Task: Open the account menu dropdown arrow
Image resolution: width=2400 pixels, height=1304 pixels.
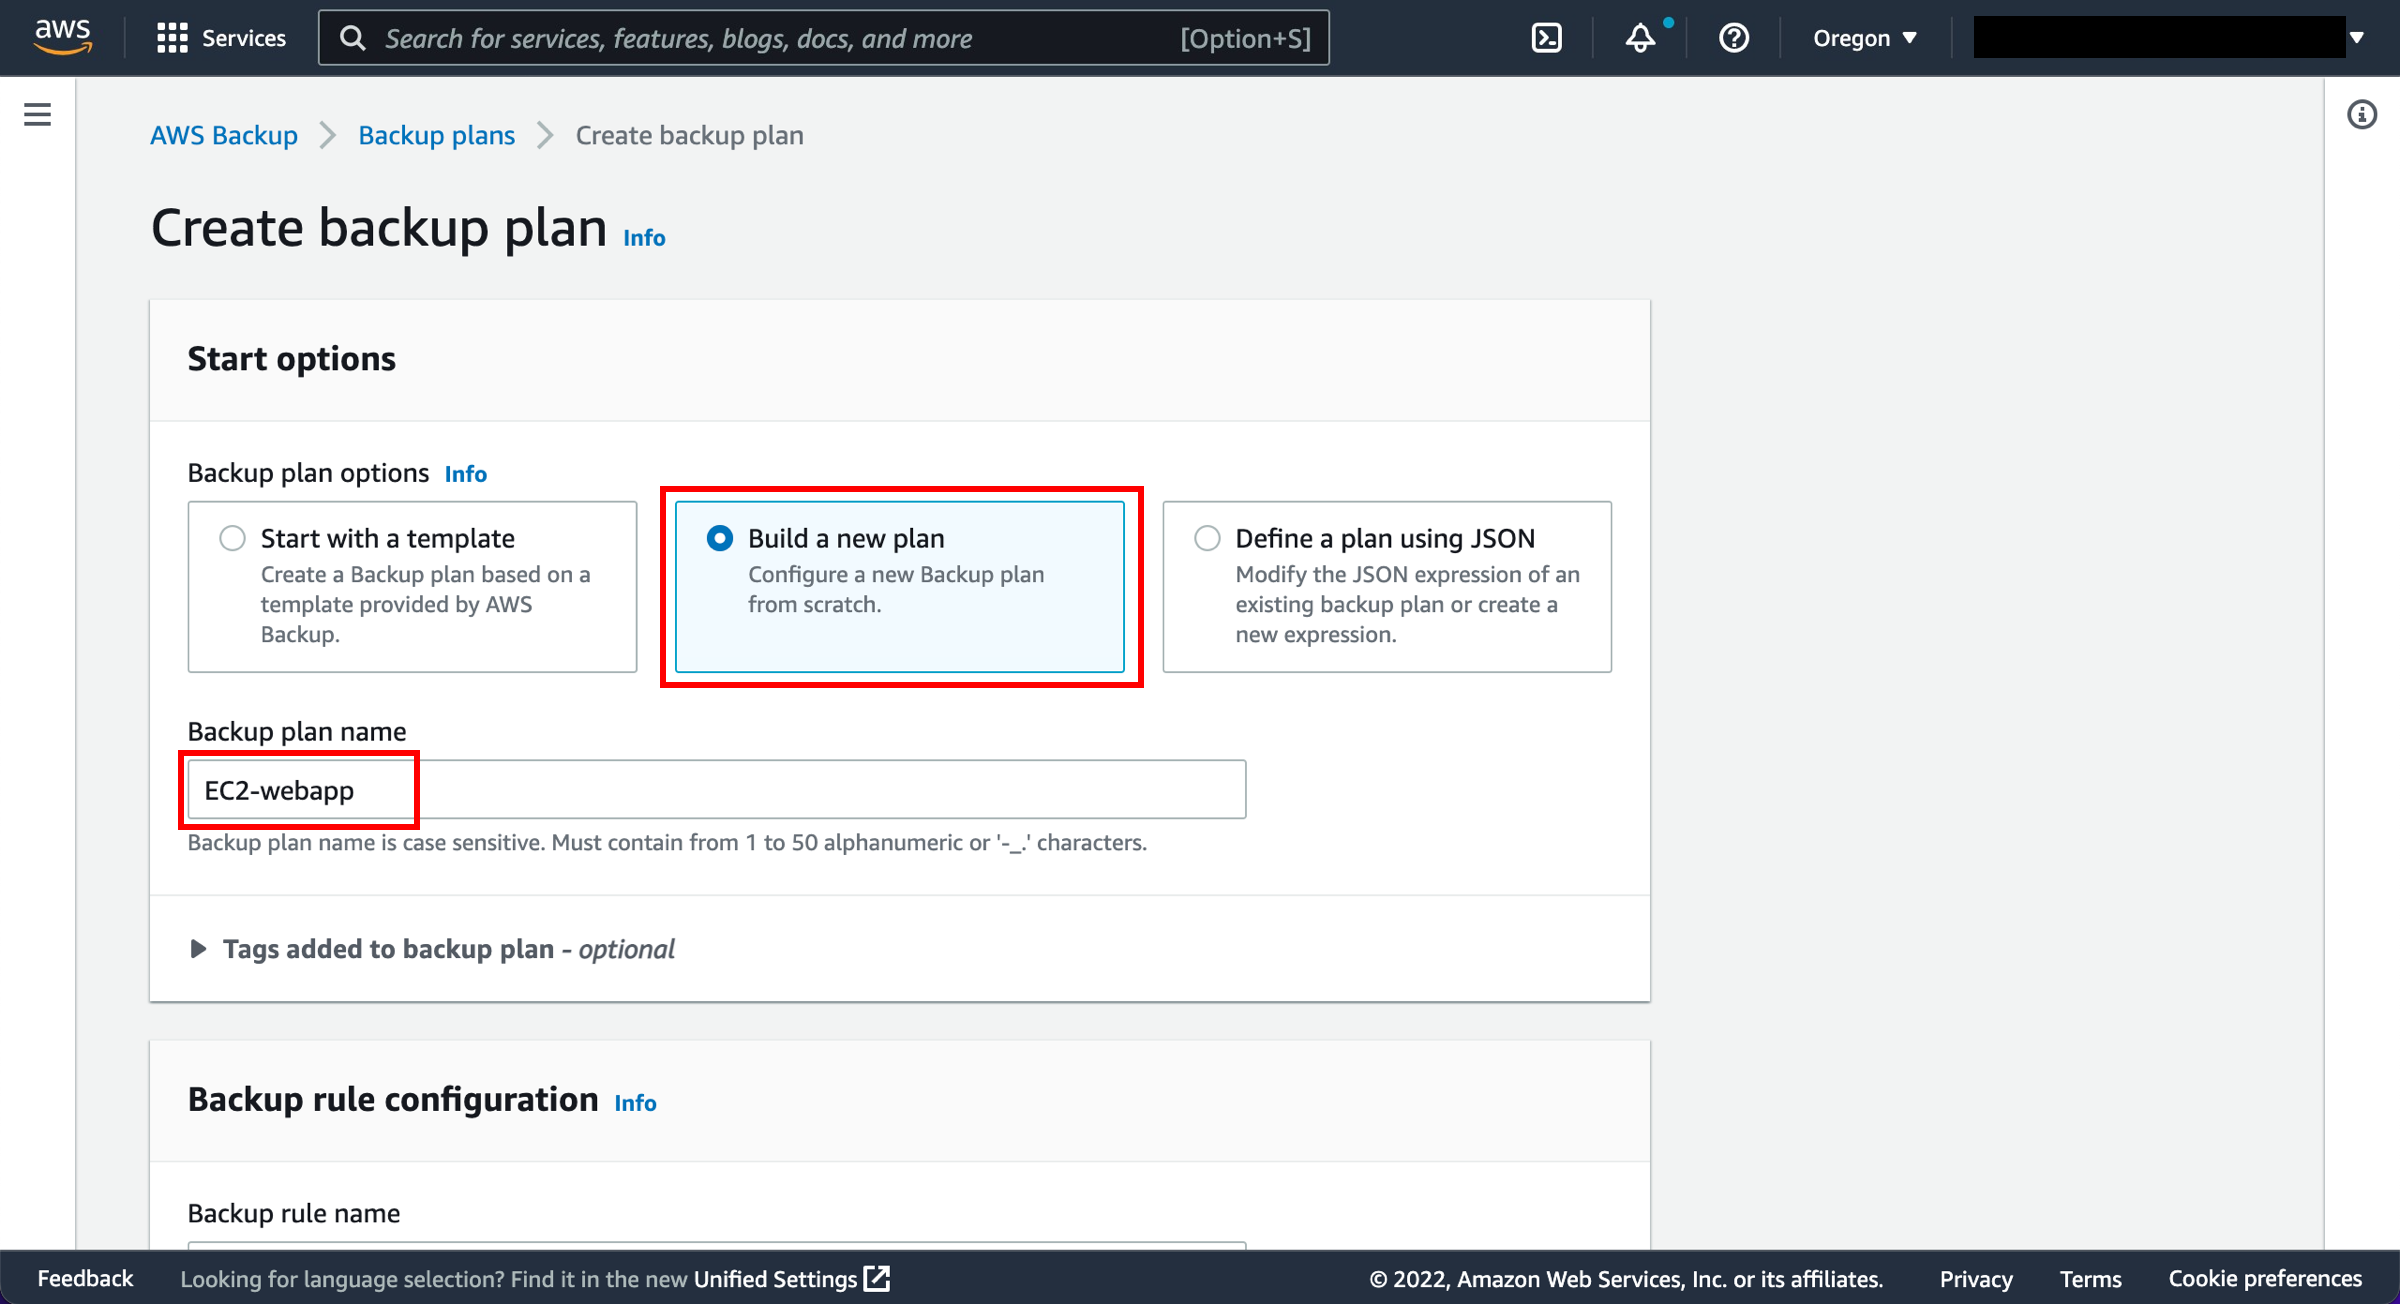Action: tap(2357, 38)
